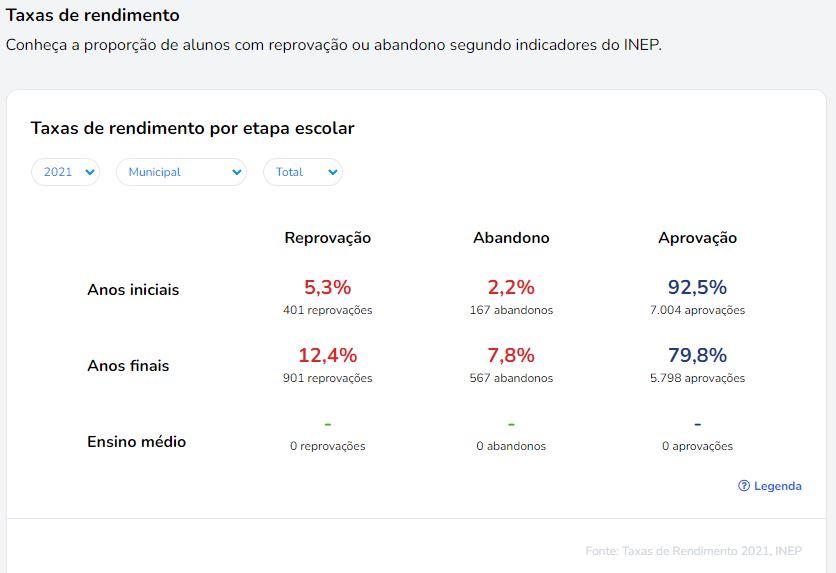
Task: Click the question mark legend icon
Action: pos(744,486)
